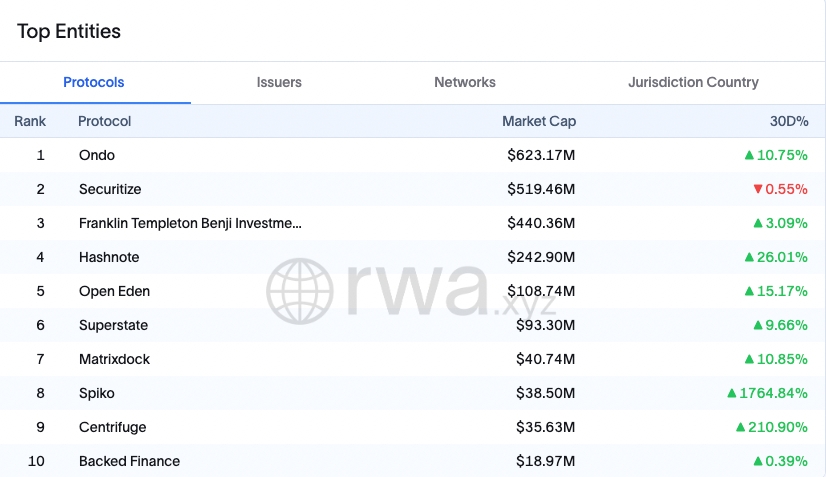
Task: Sort by the Protocol column header
Action: click(104, 121)
